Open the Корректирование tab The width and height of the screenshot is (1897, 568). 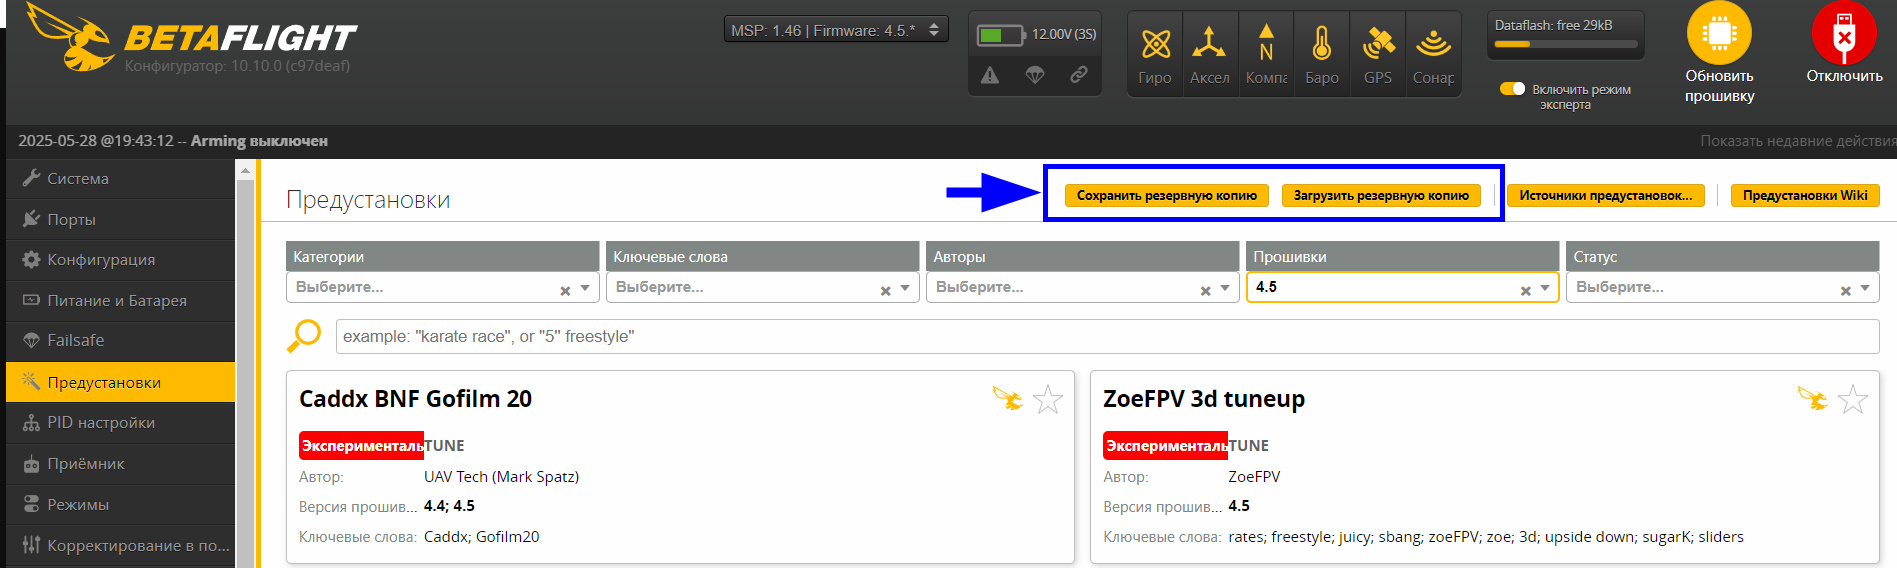click(x=120, y=545)
